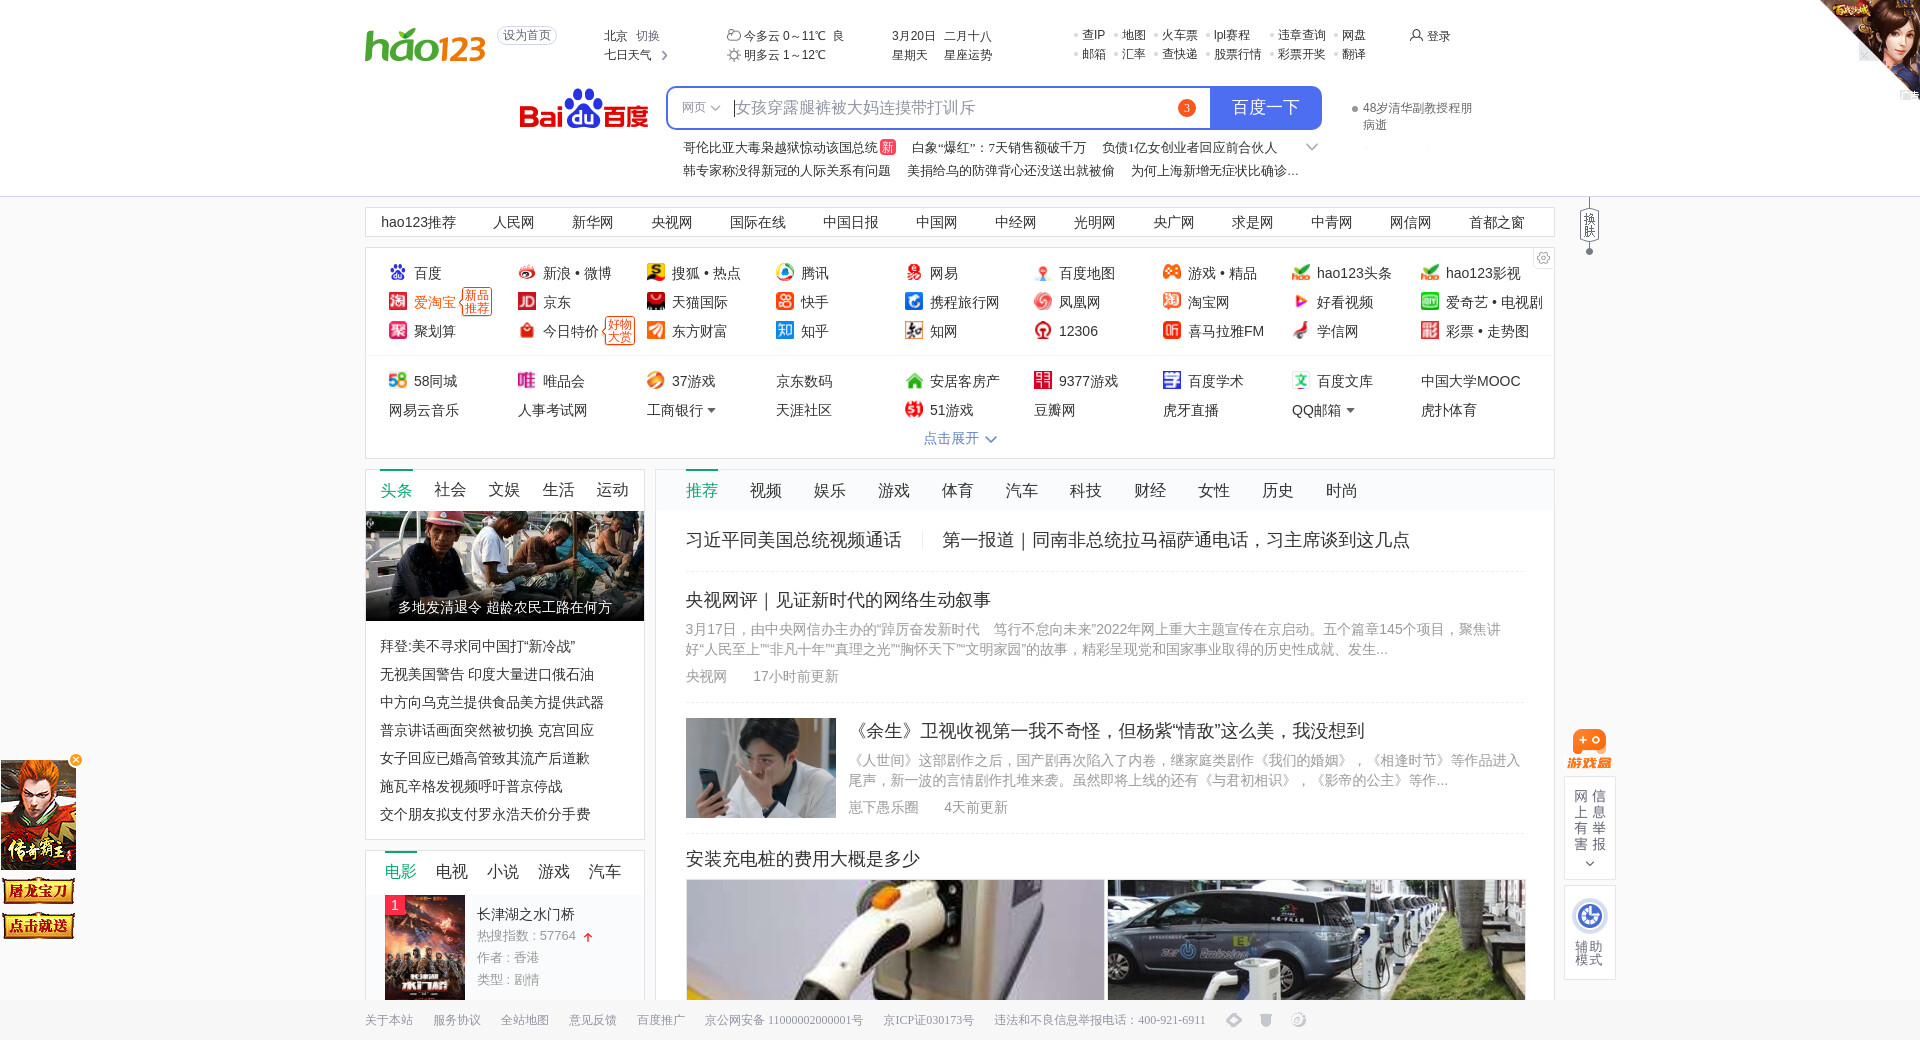Toggle 设为首页 set as homepage
Image resolution: width=1920 pixels, height=1040 pixels.
point(526,35)
